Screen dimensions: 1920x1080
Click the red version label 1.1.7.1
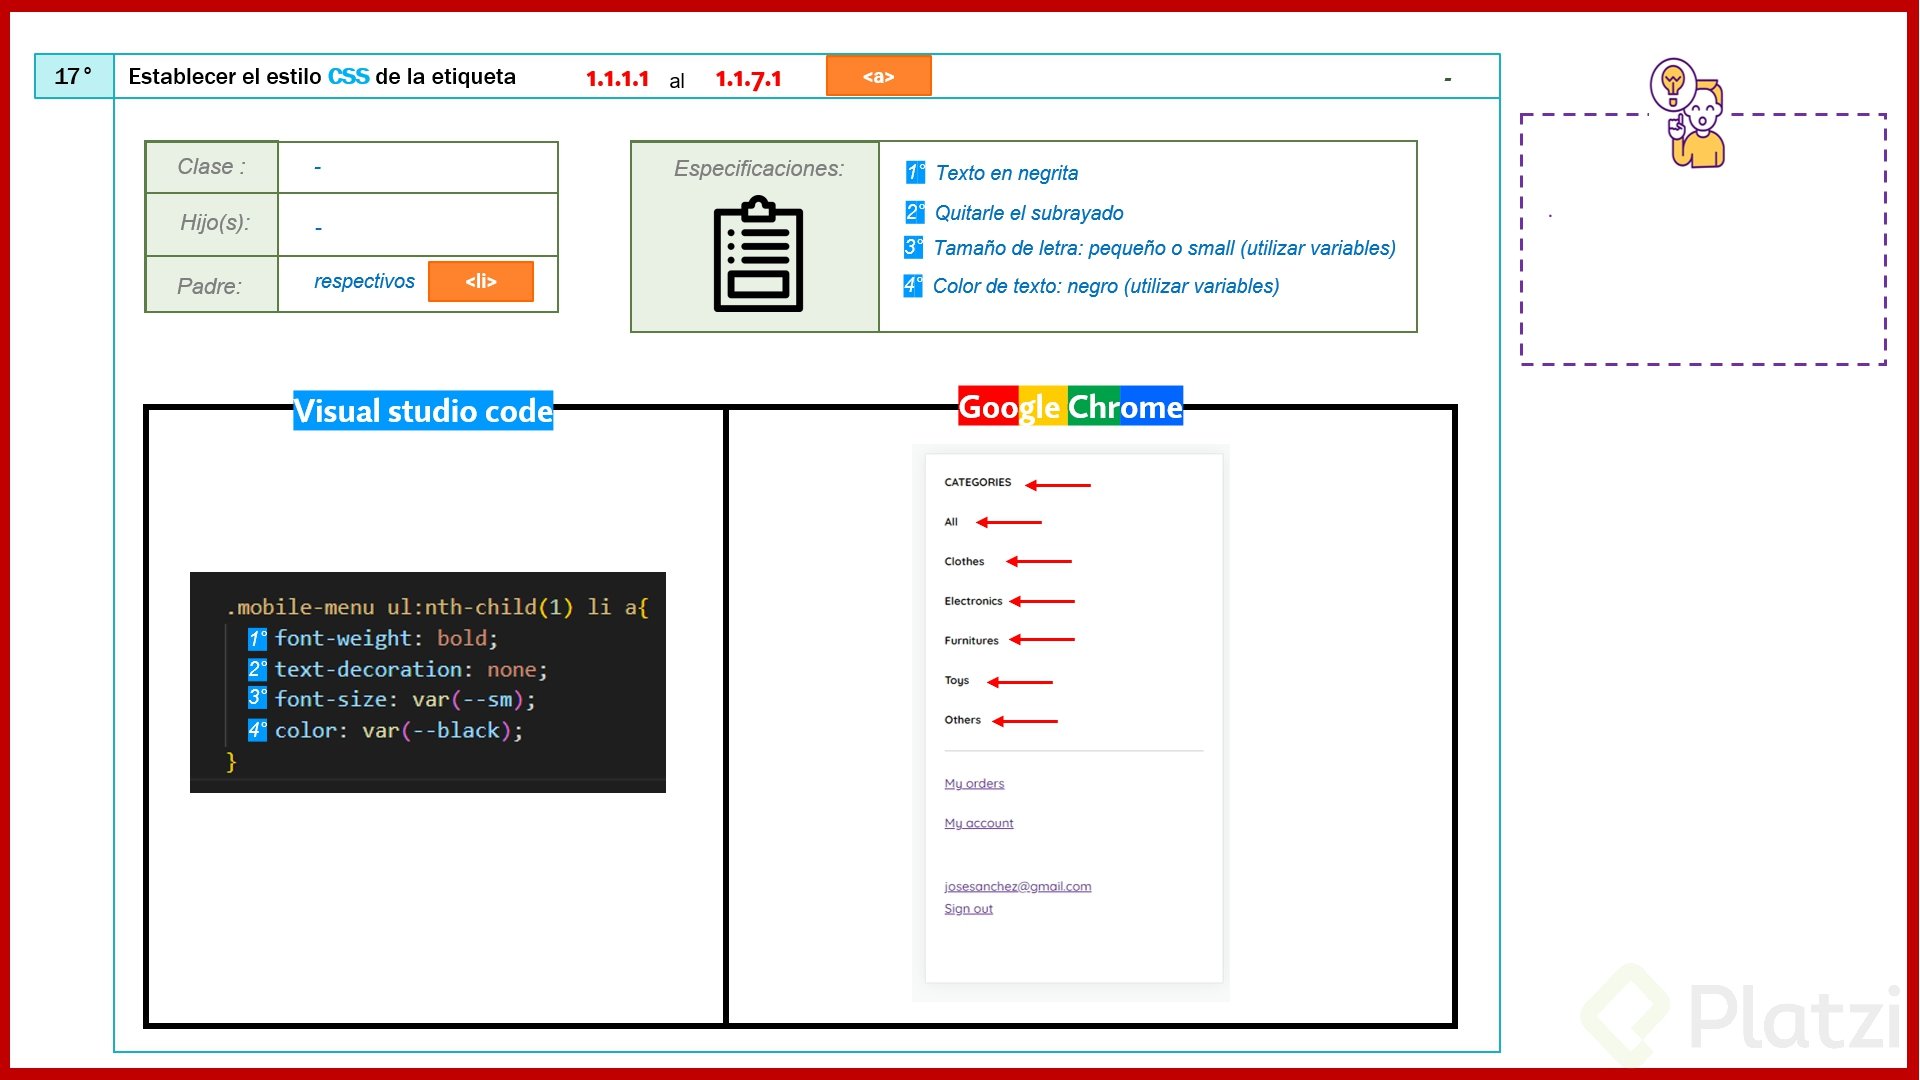tap(749, 77)
